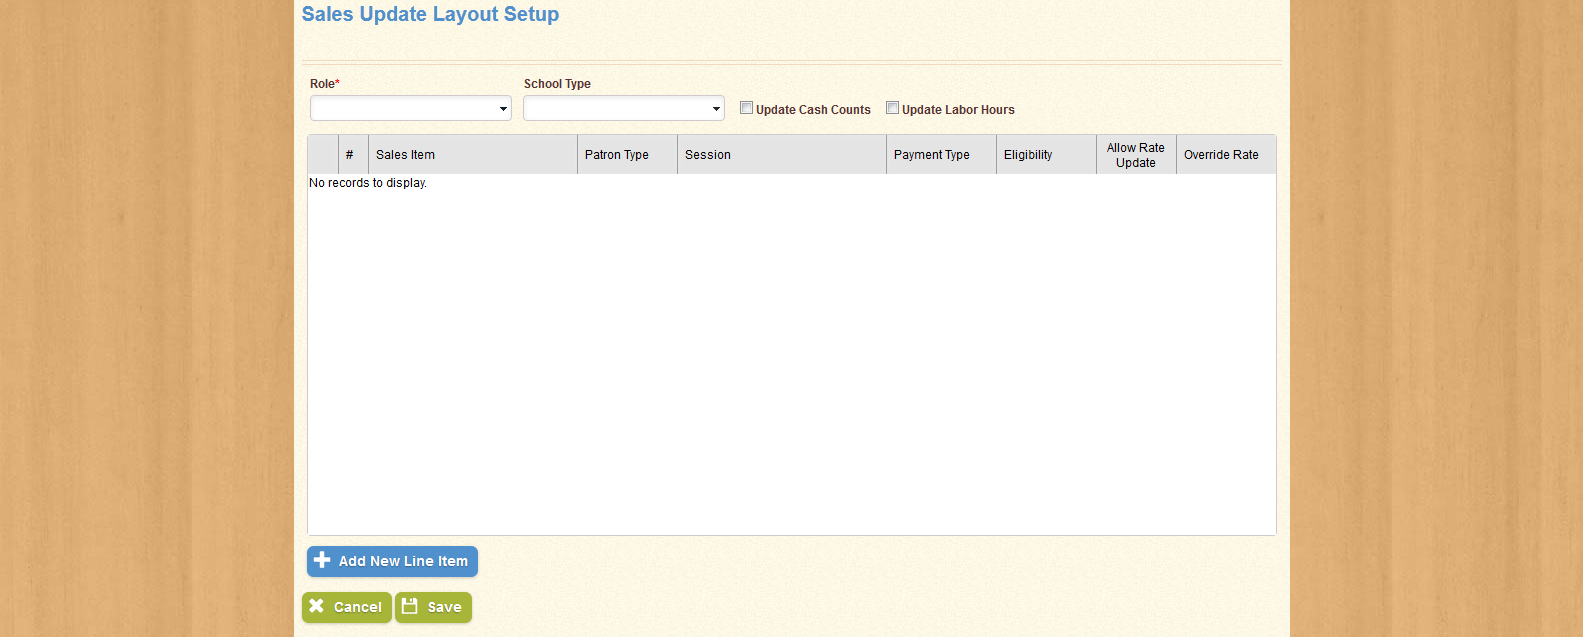
Task: Click the plus icon to add line item
Action: [x=322, y=561]
